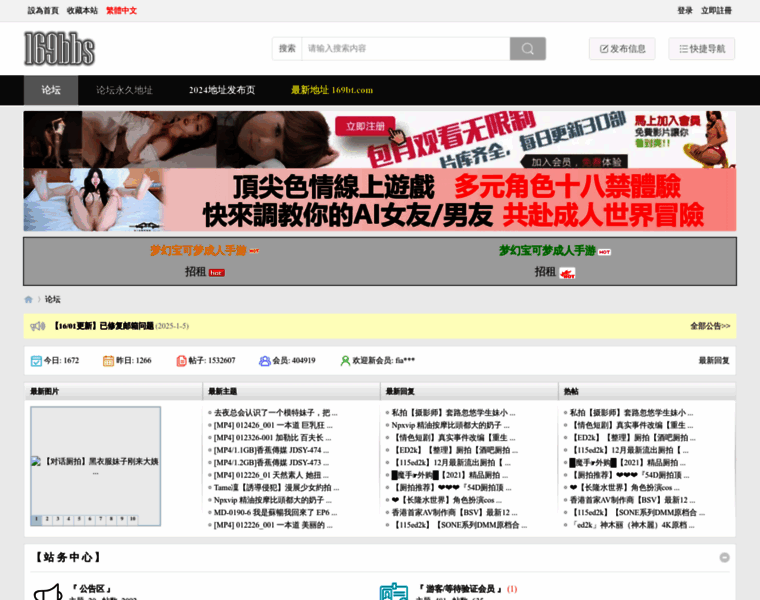Click 收藏本站 in the top bar
Viewport: 760px width, 600px height.
tap(82, 11)
